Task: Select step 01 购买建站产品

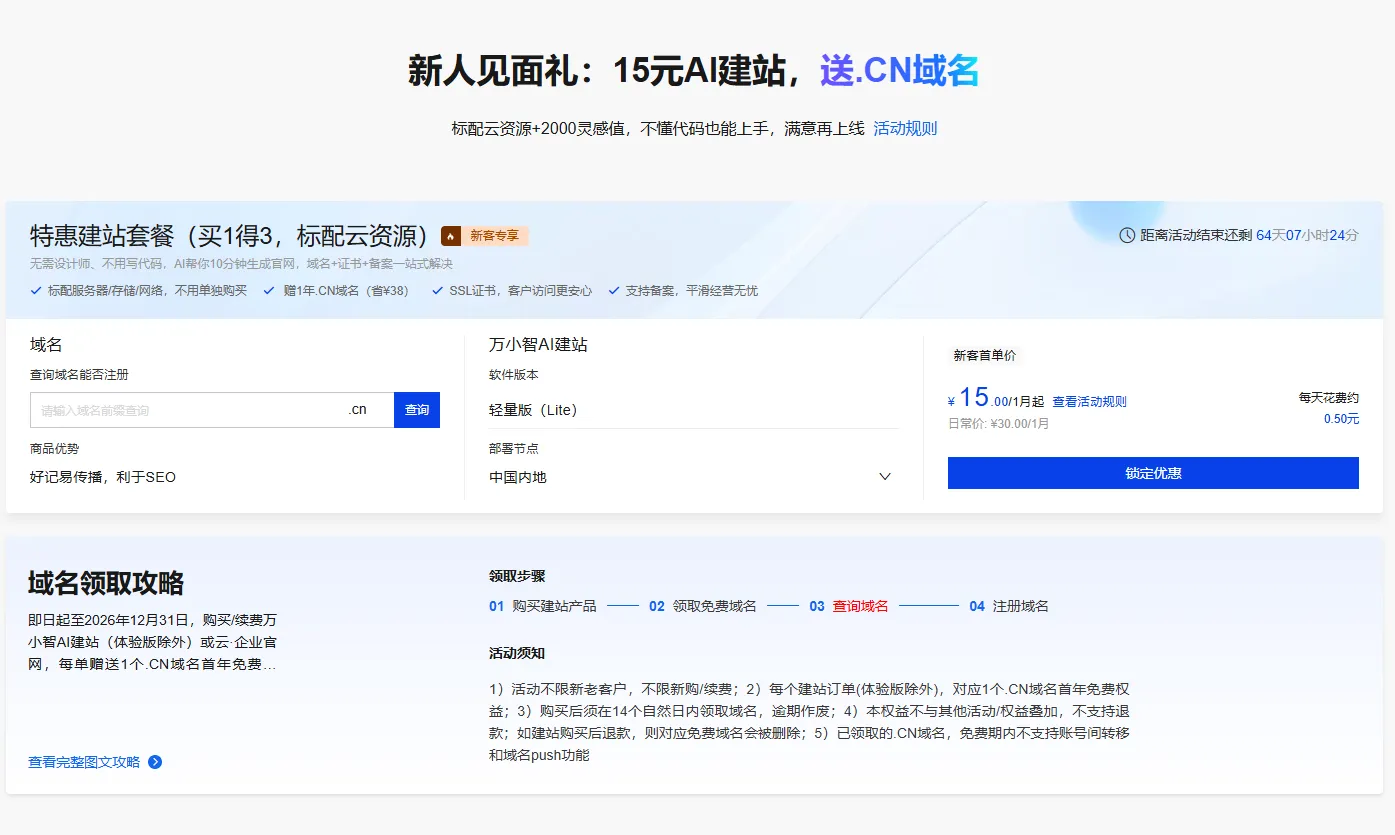Action: click(x=543, y=606)
